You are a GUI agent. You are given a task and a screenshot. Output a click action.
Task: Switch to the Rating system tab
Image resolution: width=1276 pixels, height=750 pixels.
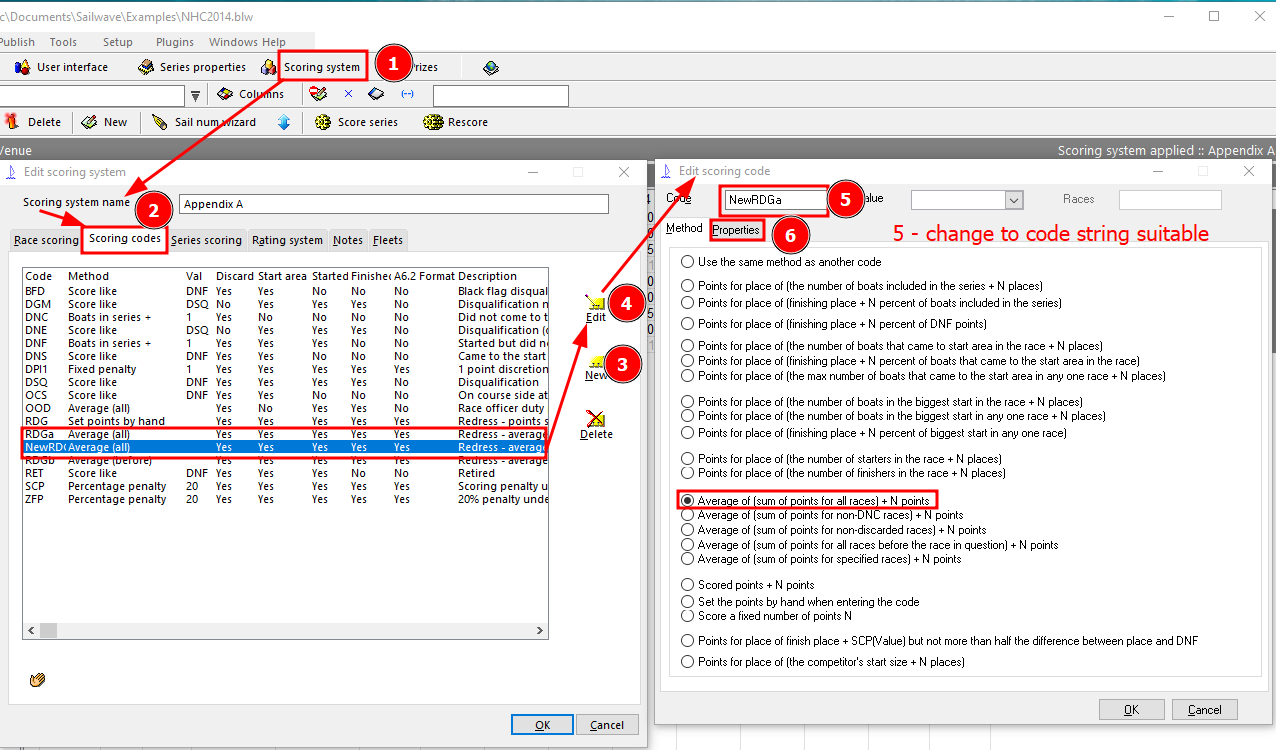[287, 240]
